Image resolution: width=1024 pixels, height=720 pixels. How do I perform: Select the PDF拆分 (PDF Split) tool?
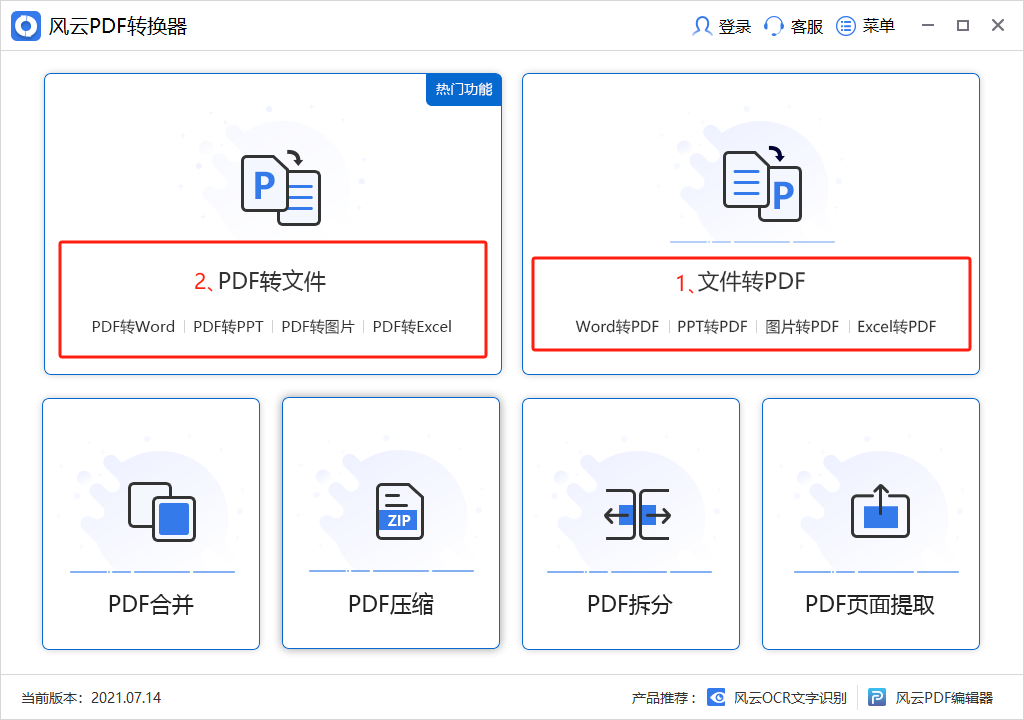pyautogui.click(x=630, y=523)
